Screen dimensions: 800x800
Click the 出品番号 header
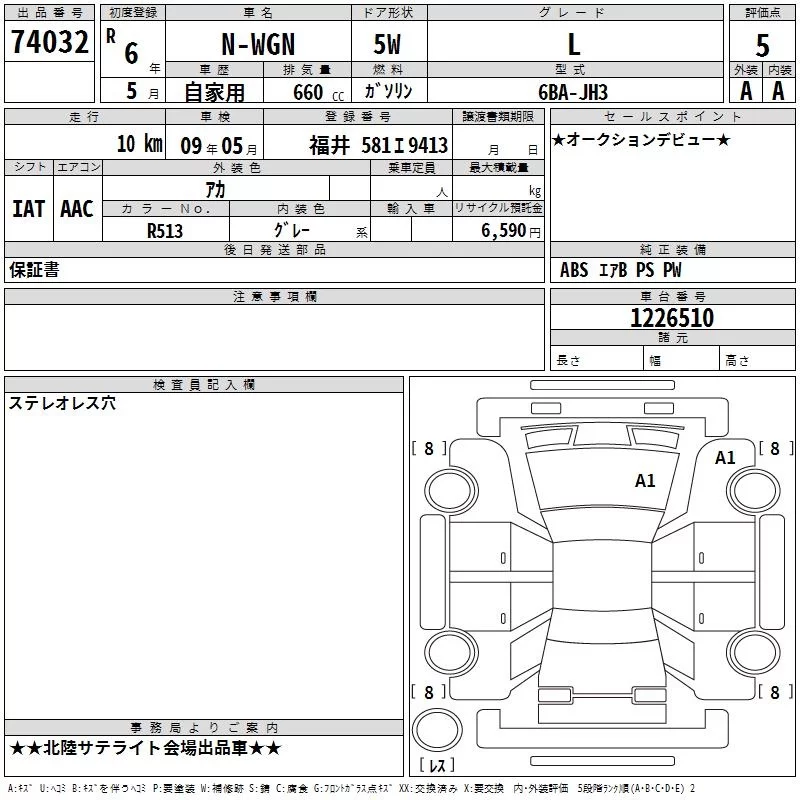click(x=49, y=13)
